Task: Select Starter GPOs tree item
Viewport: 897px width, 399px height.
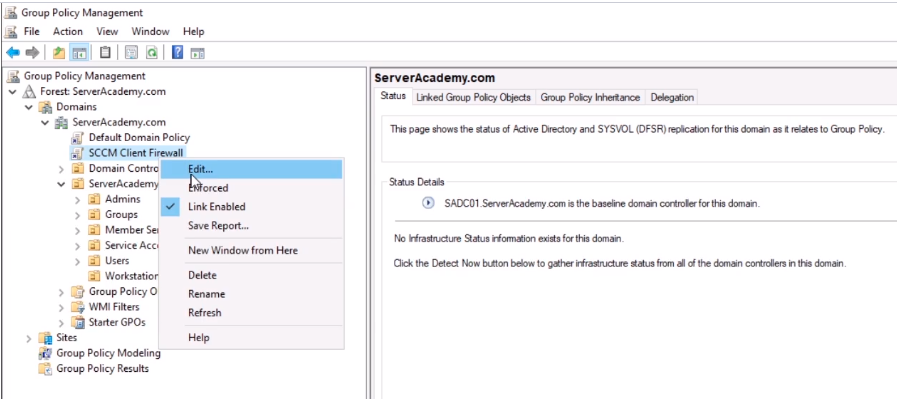Action: [x=117, y=322]
